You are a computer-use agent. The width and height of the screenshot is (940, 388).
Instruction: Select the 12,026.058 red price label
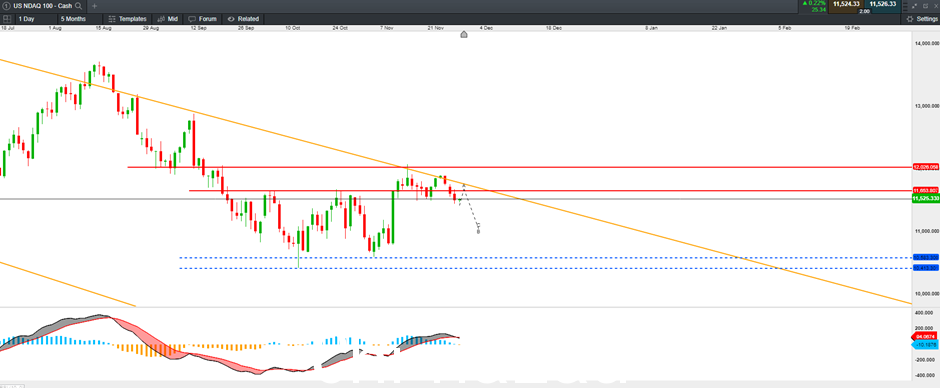pyautogui.click(x=925, y=167)
